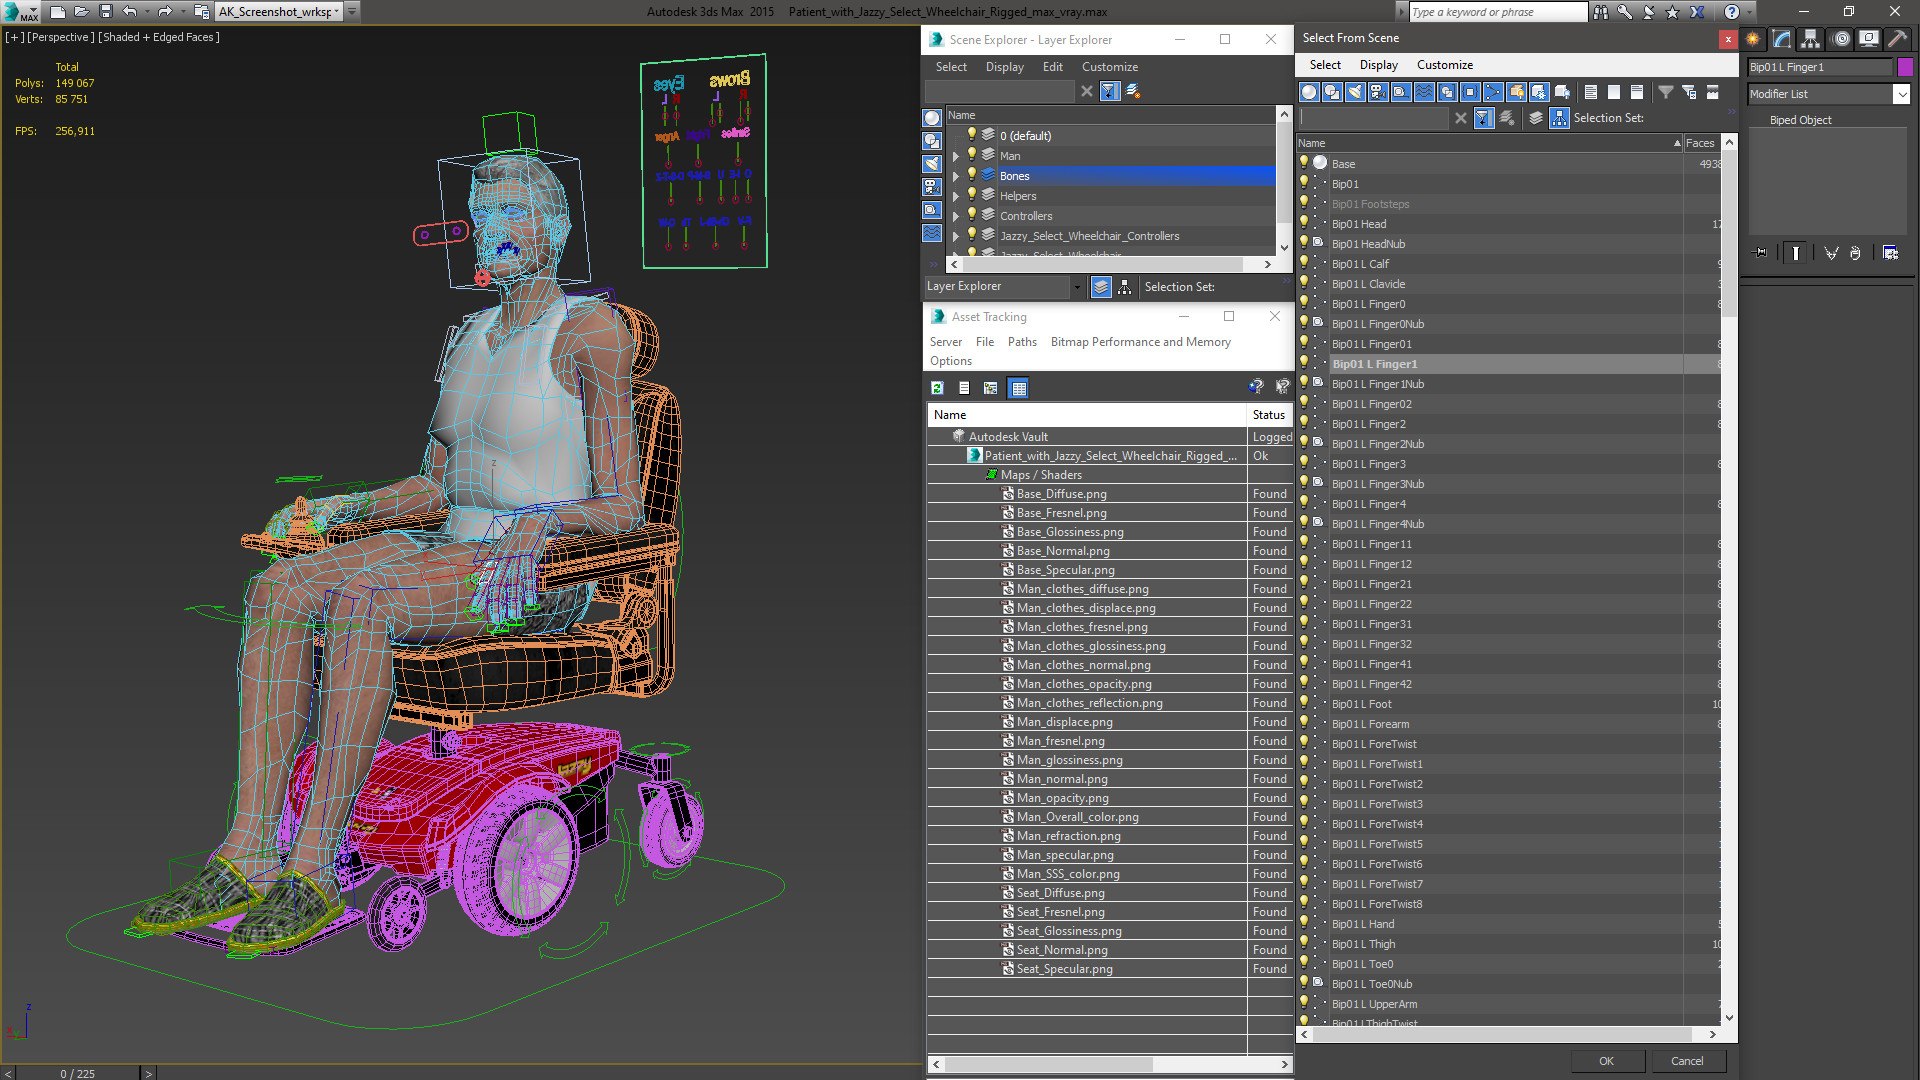Switch Asset Tracking to table view
Screen dimensions: 1920x1080
[1018, 388]
